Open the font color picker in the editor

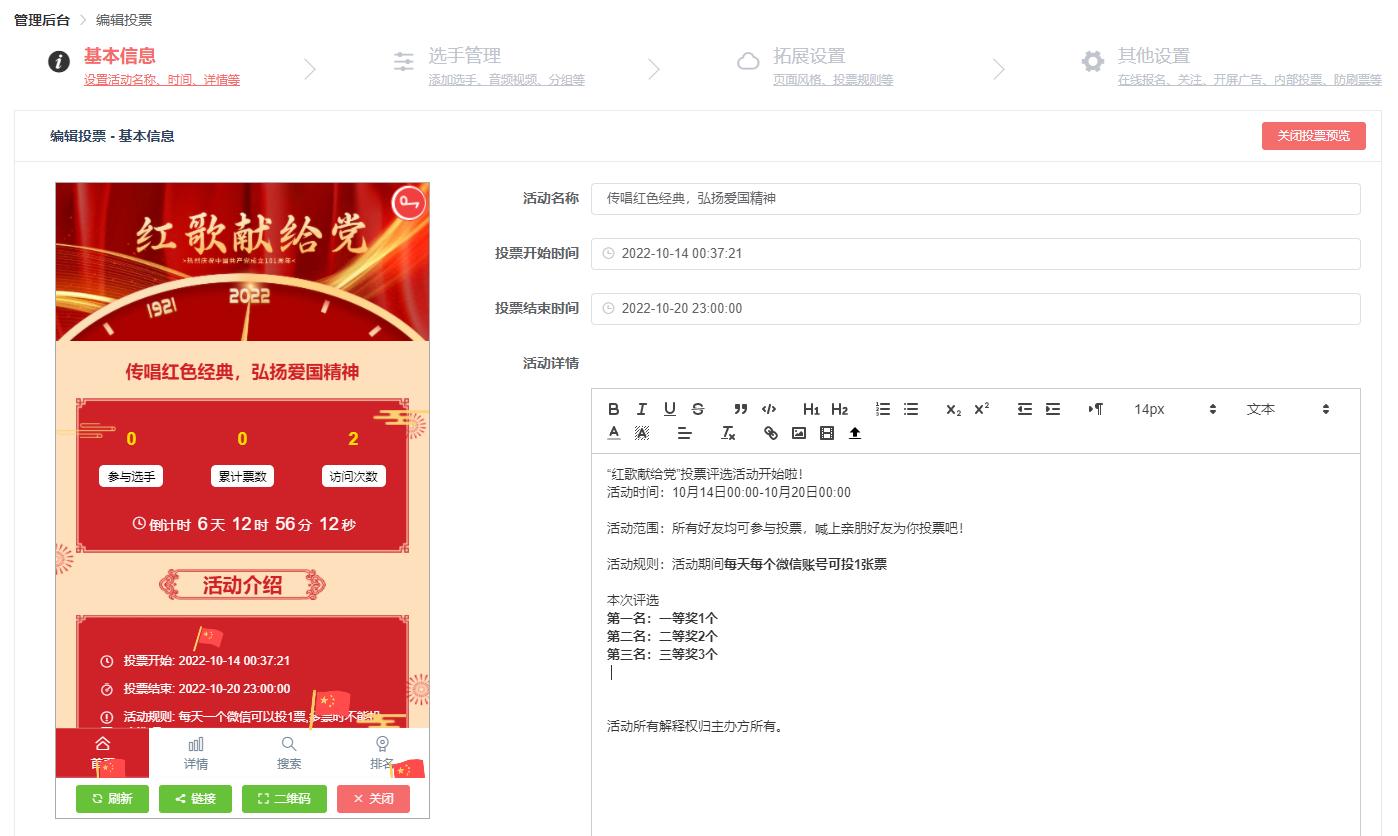pos(614,433)
